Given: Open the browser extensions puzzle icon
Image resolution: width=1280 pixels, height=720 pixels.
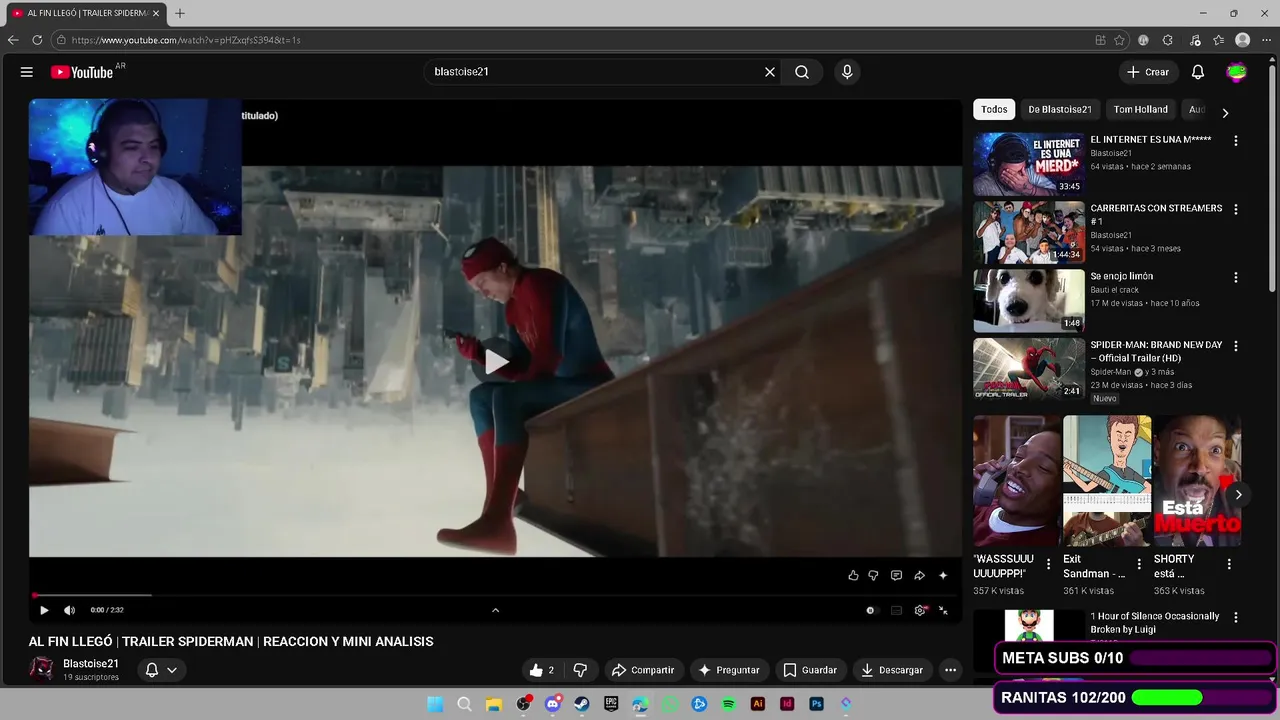Looking at the screenshot, I should (1168, 40).
